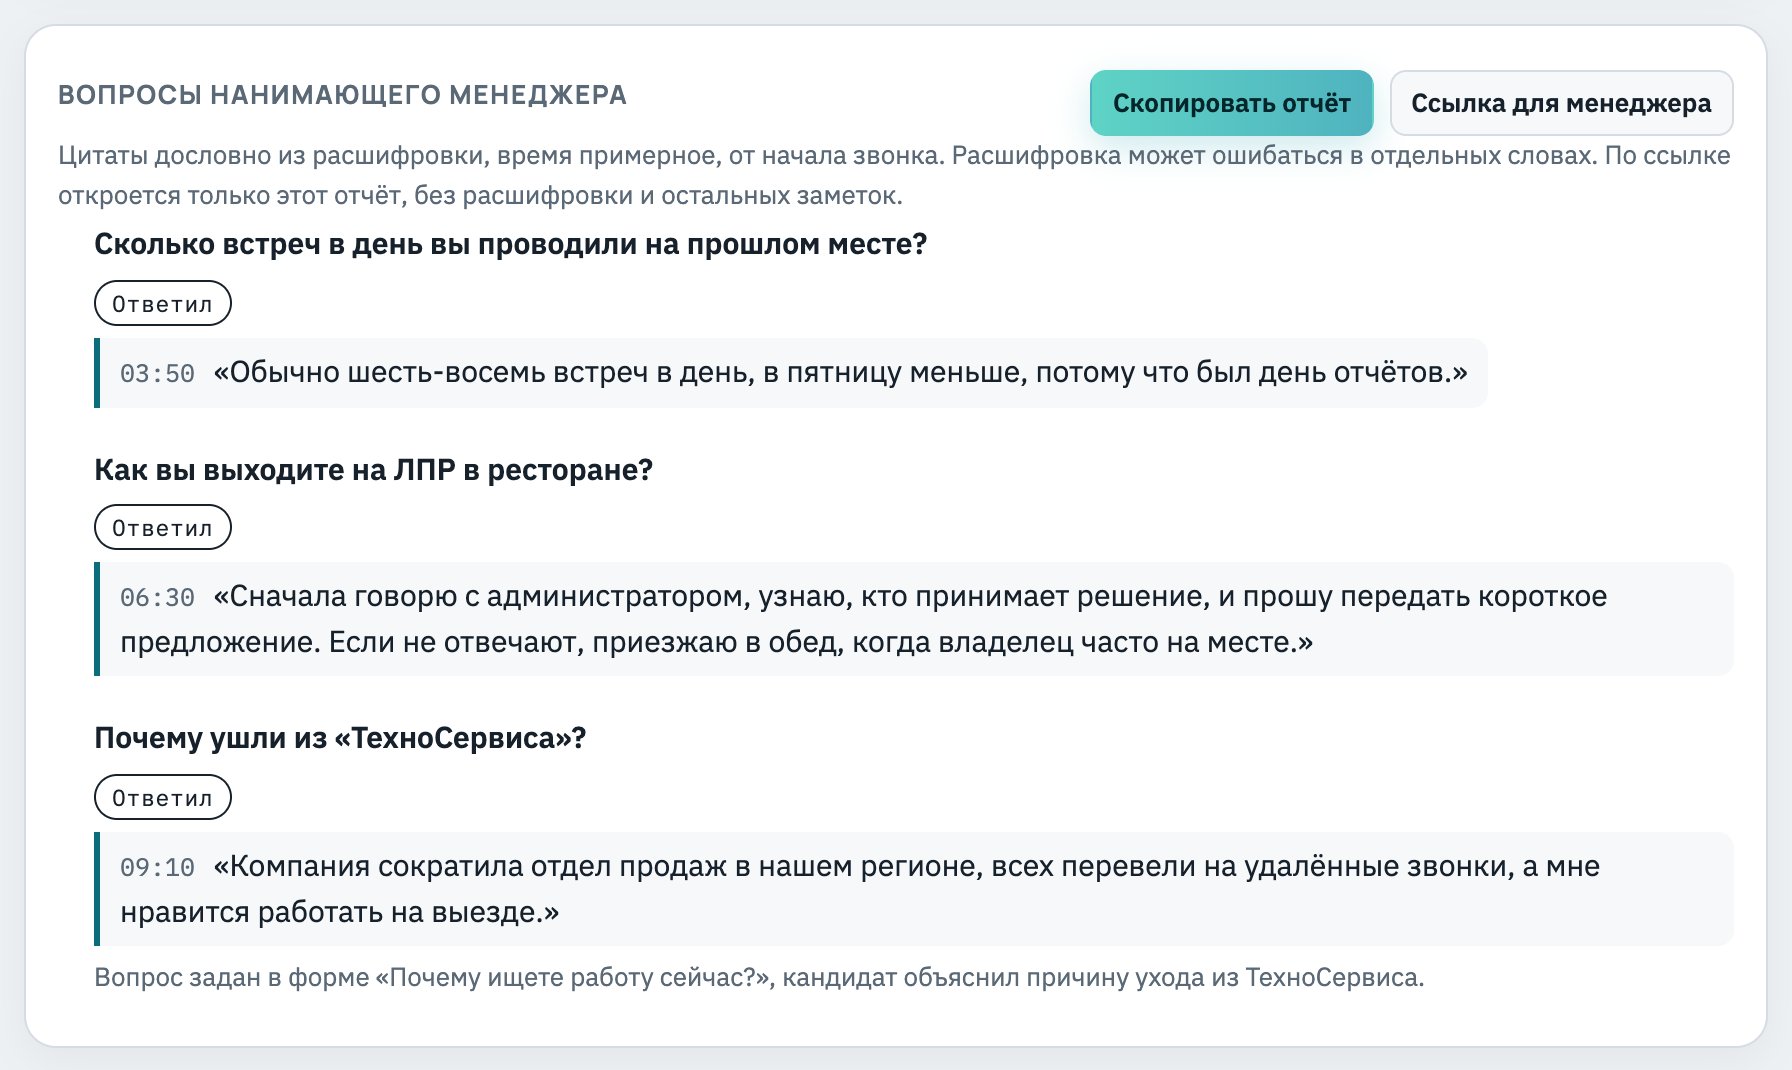Select heading «Вопросы нанимающего менеджера»
The height and width of the screenshot is (1070, 1792).
tap(342, 95)
